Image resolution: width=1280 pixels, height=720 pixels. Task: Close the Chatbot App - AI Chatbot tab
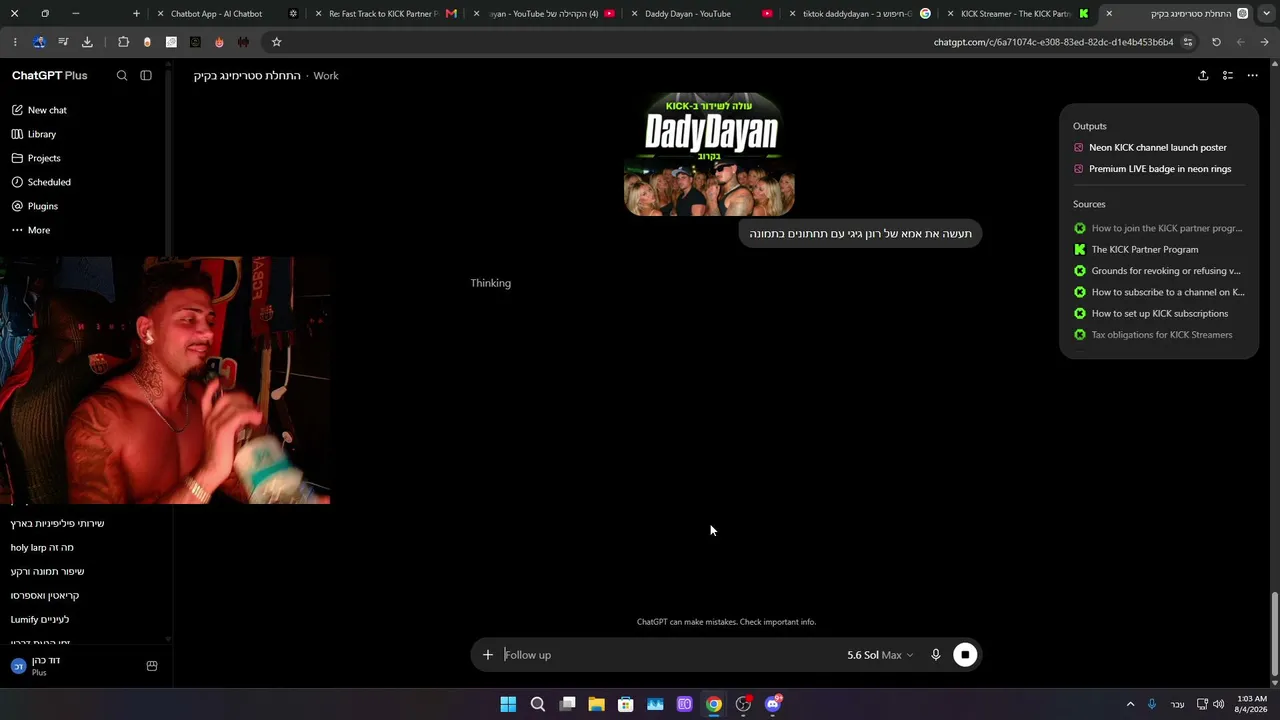pyautogui.click(x=161, y=14)
